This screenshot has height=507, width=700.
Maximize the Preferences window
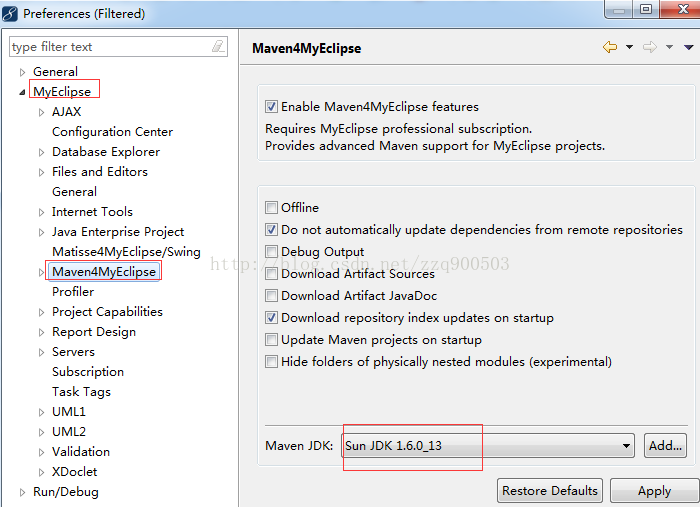pyautogui.click(x=646, y=9)
